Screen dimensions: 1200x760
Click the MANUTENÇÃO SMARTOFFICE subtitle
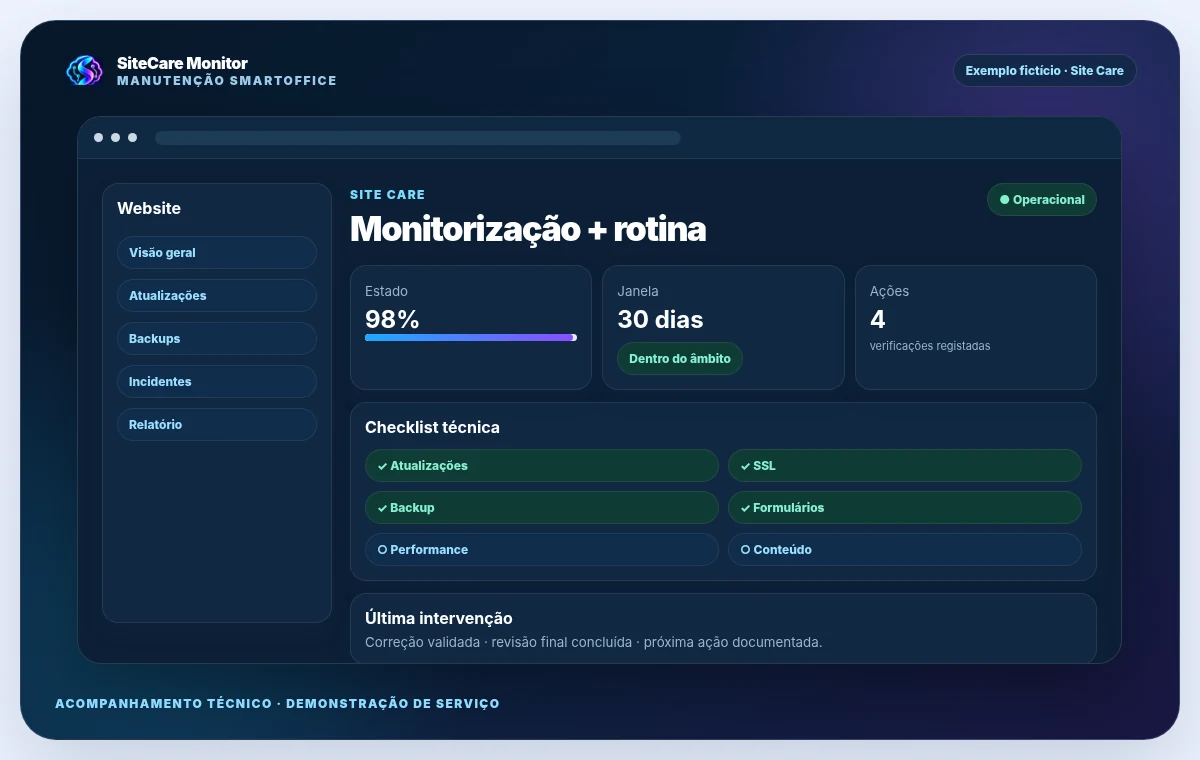click(227, 81)
